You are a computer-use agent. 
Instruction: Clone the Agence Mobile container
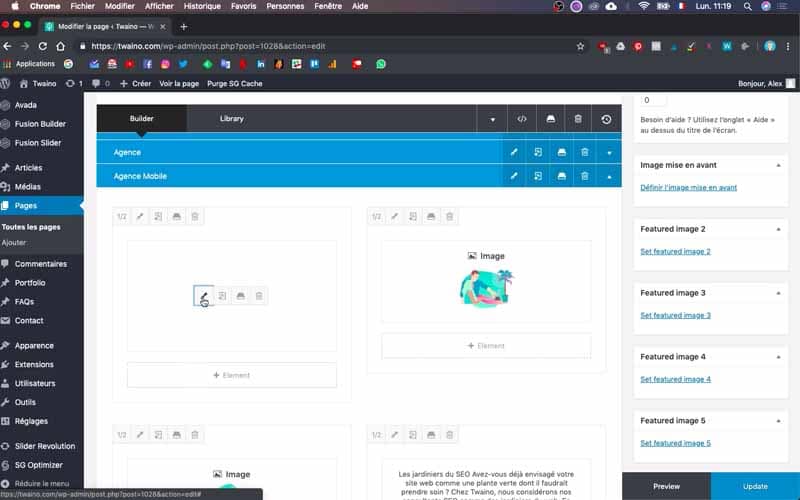click(x=538, y=176)
